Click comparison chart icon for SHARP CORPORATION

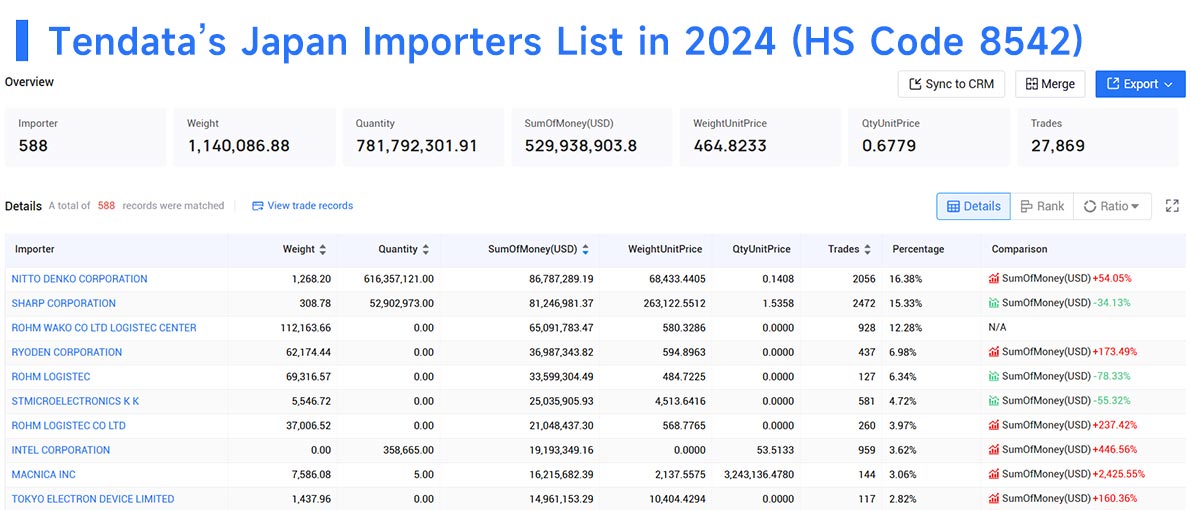click(x=993, y=303)
